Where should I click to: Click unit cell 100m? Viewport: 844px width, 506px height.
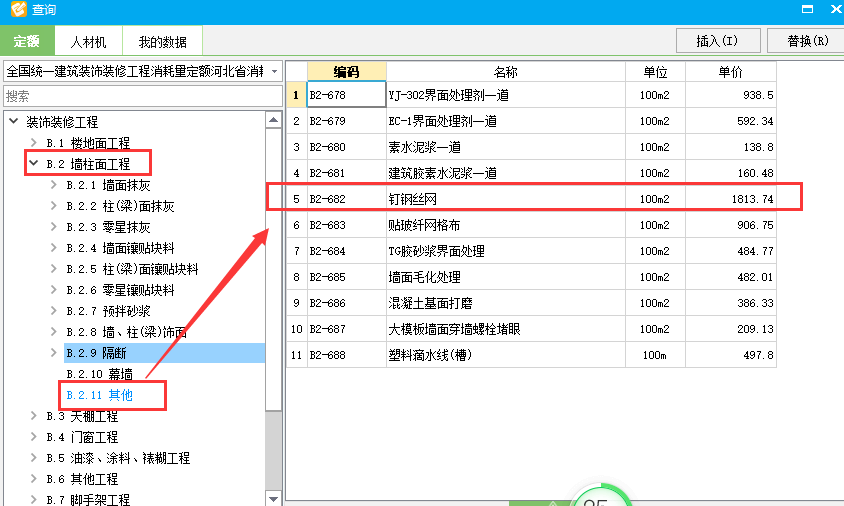pyautogui.click(x=655, y=355)
